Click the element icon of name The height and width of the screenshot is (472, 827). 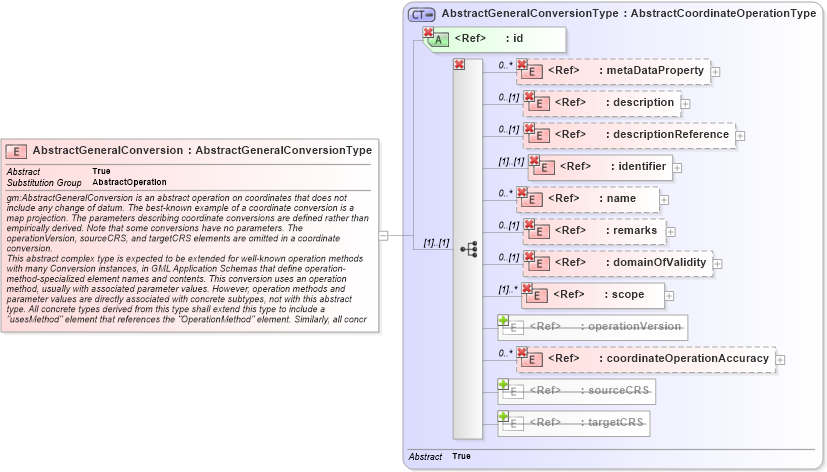click(532, 200)
